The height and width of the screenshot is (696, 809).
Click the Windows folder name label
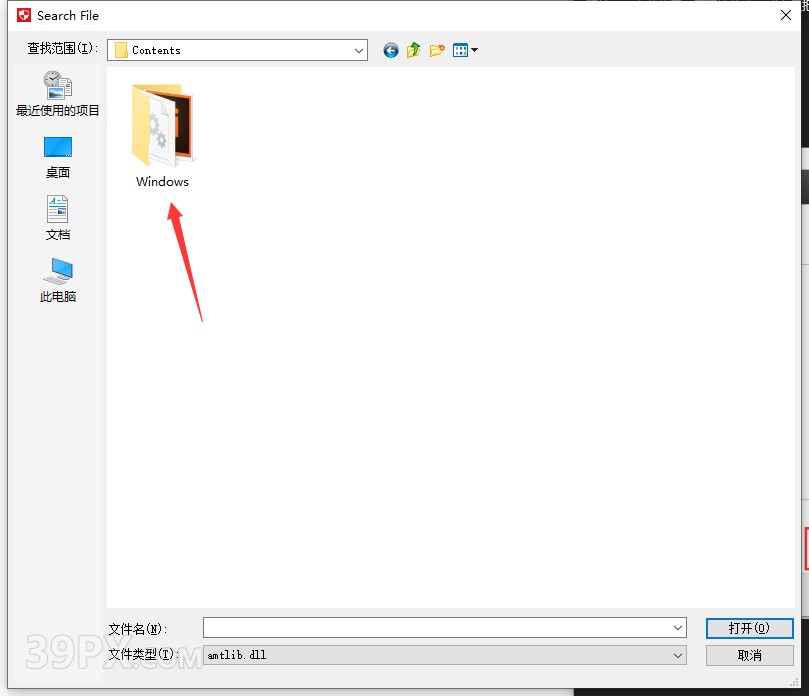(161, 182)
